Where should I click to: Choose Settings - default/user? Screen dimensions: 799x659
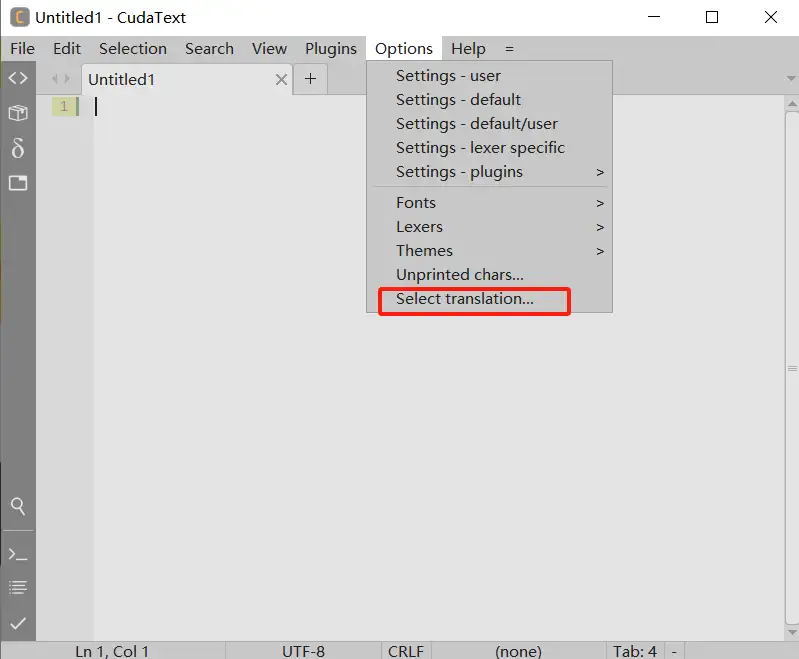click(x=489, y=123)
